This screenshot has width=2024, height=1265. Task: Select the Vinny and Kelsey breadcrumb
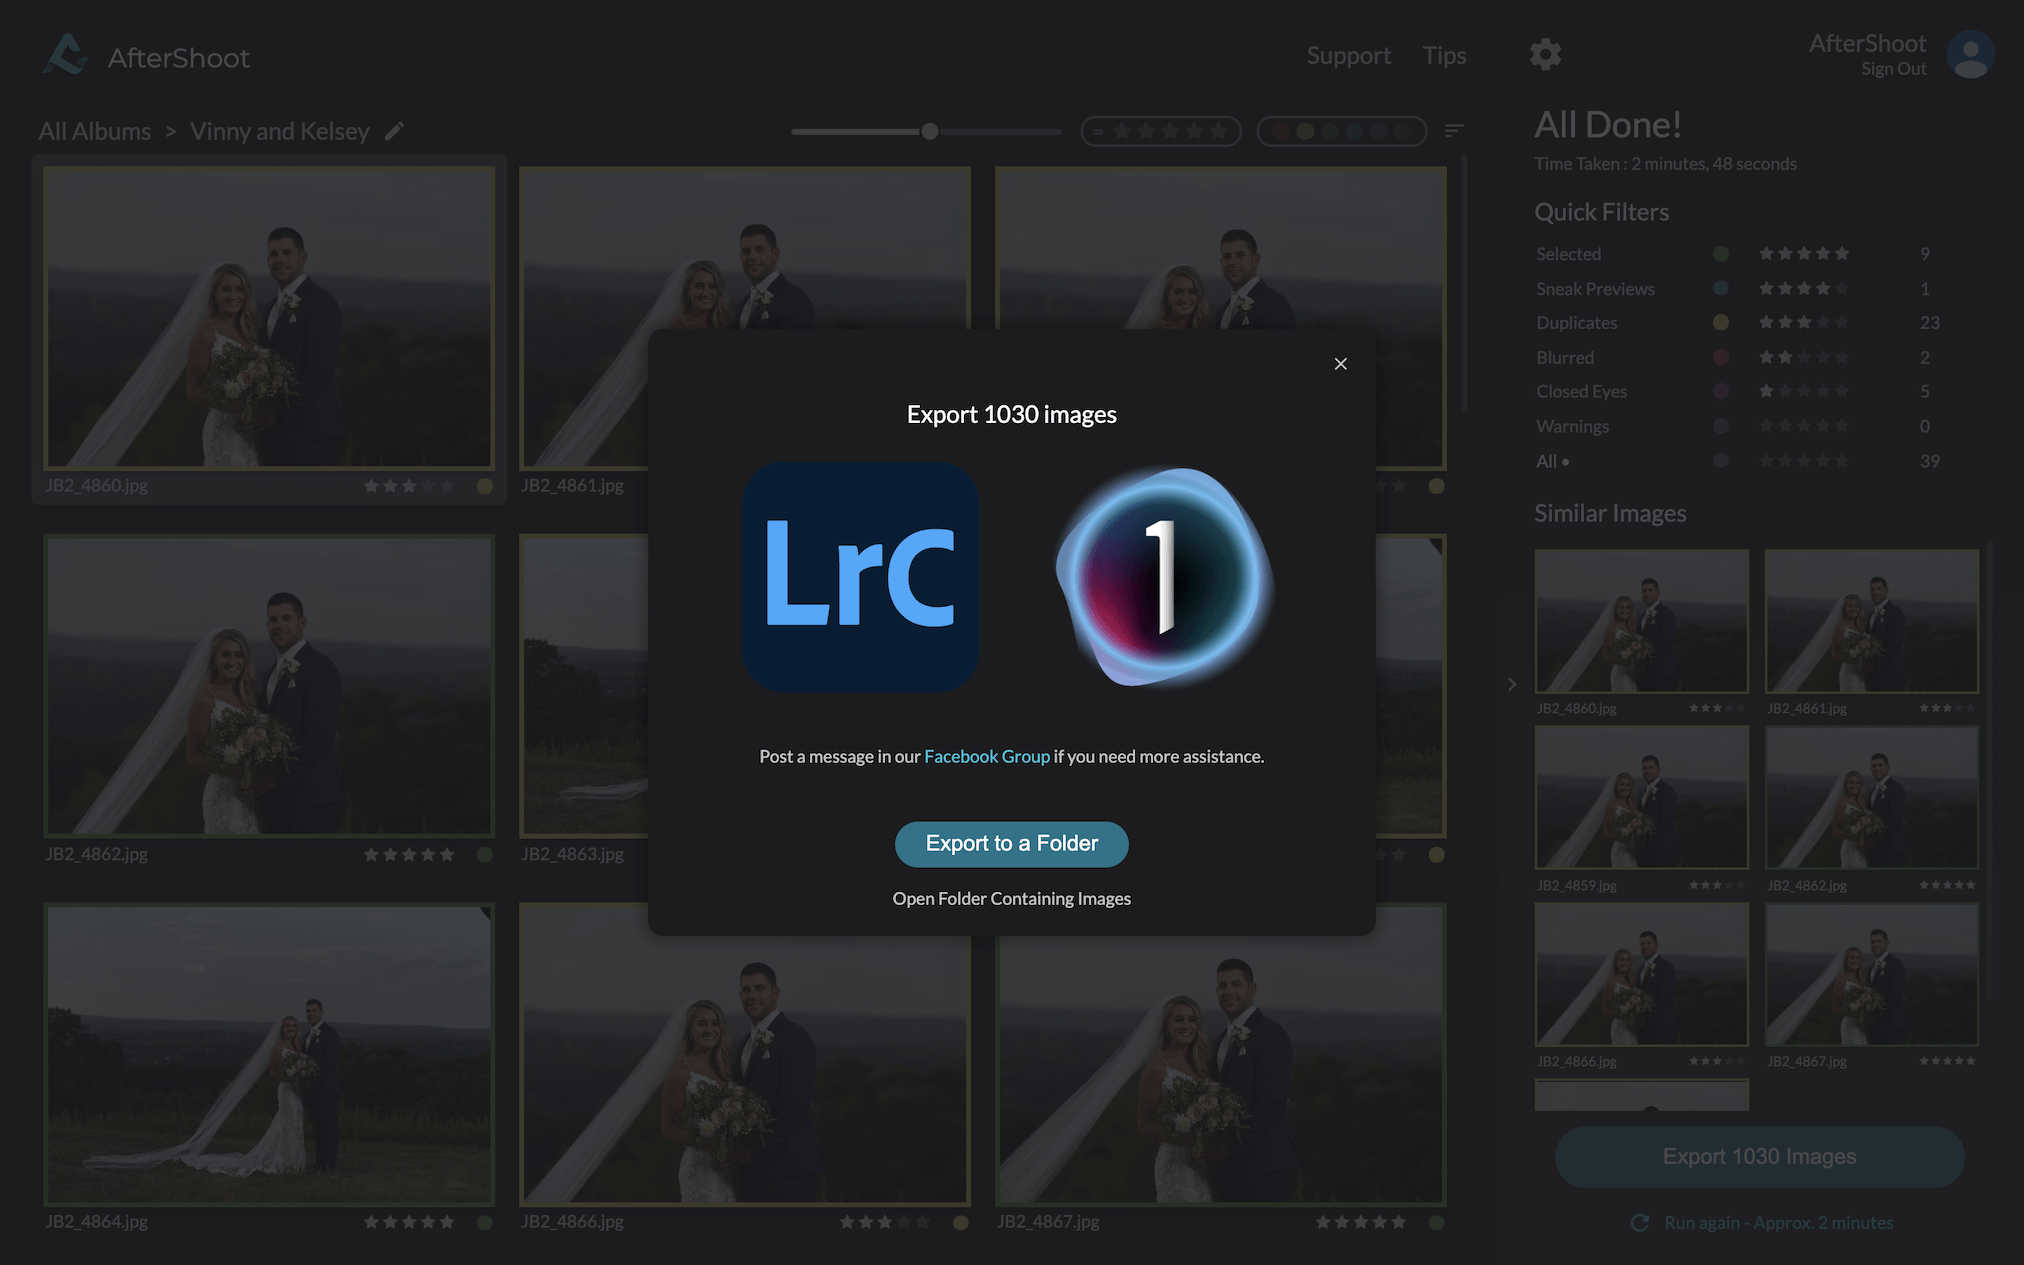click(x=280, y=131)
